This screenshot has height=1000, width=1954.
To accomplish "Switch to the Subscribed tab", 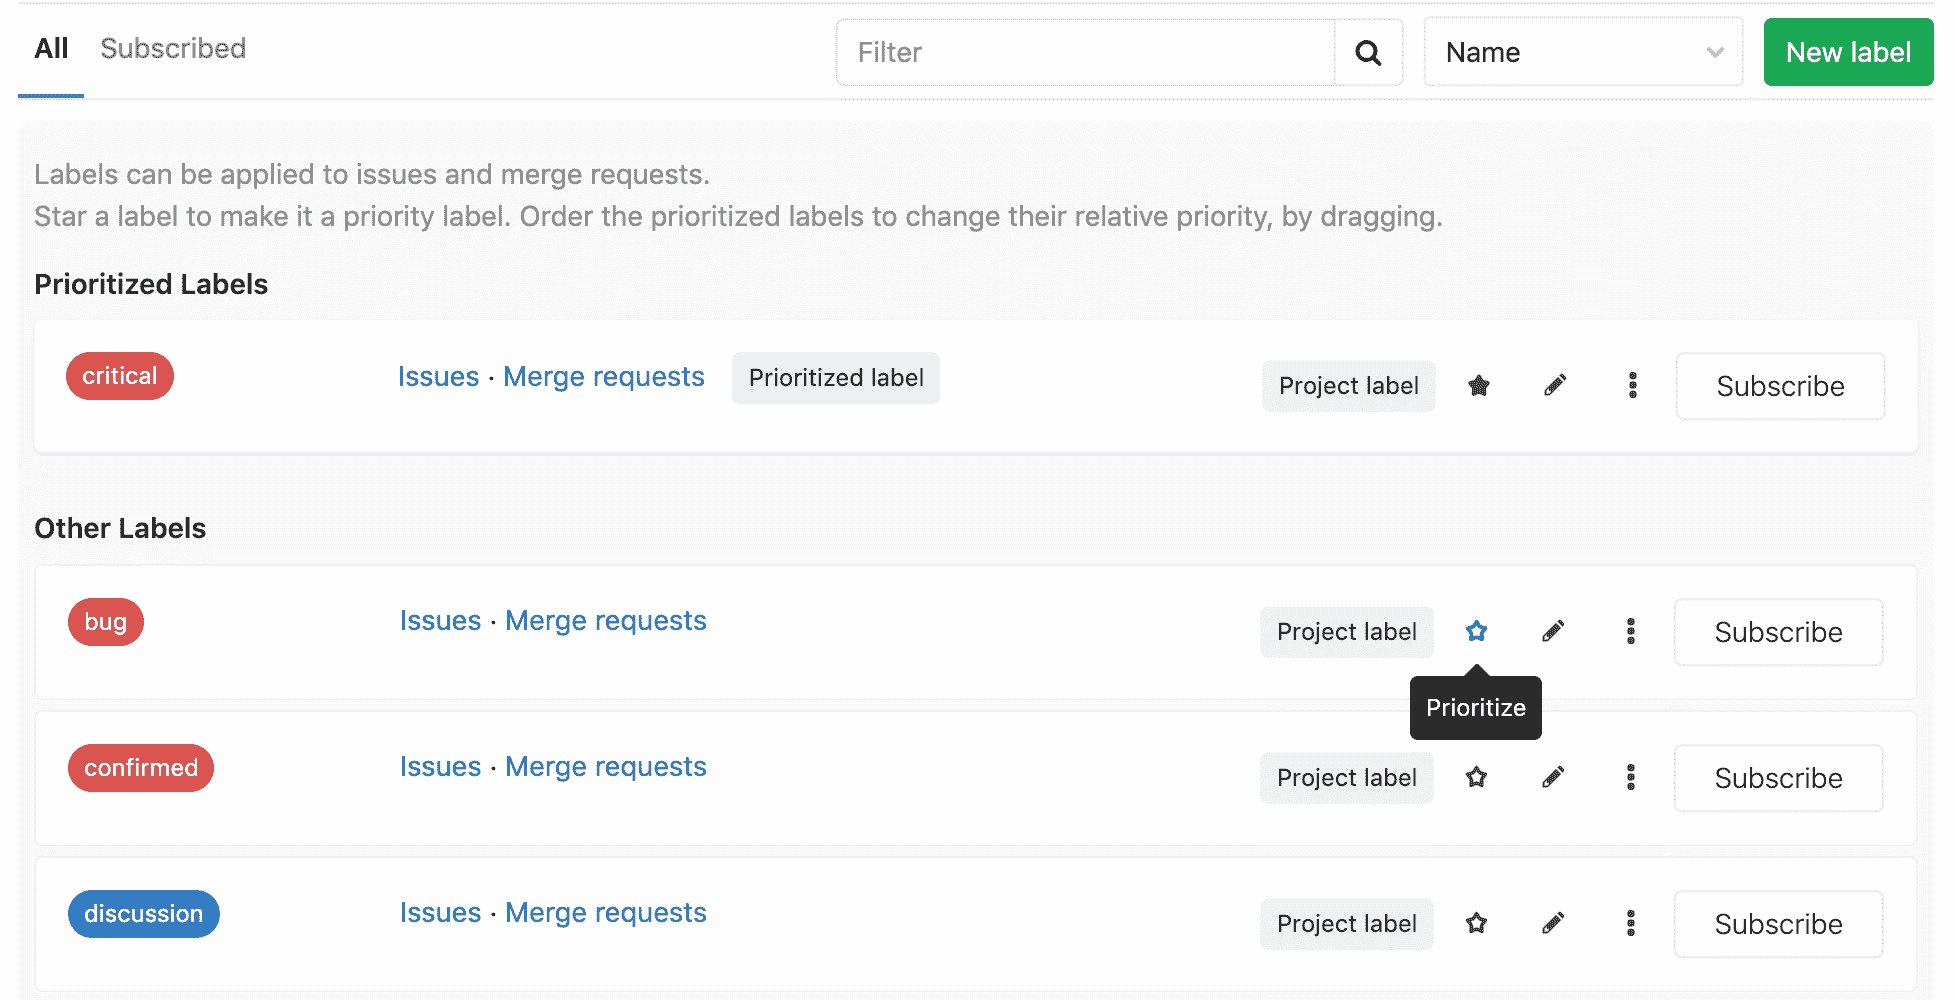I will (x=172, y=48).
